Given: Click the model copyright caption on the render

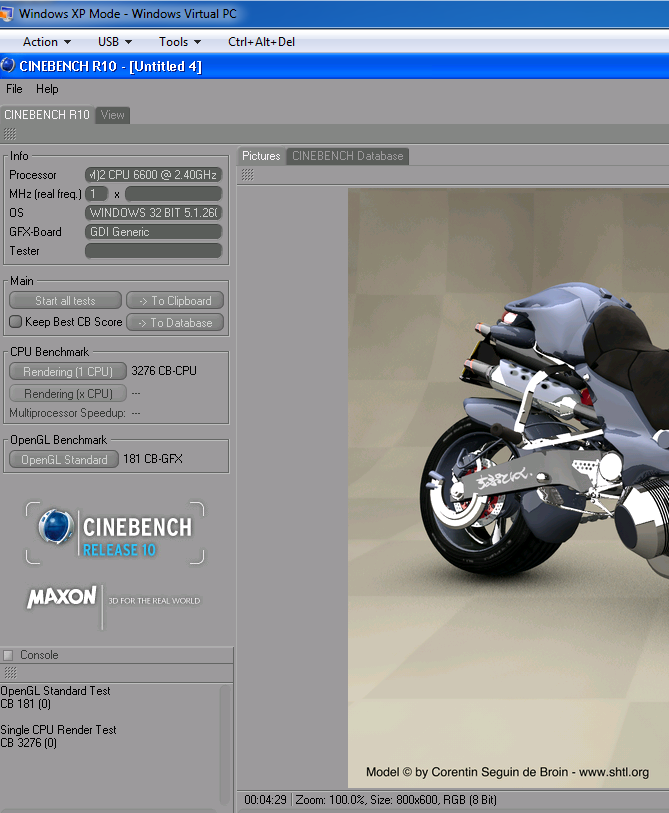Looking at the screenshot, I should (x=507, y=772).
